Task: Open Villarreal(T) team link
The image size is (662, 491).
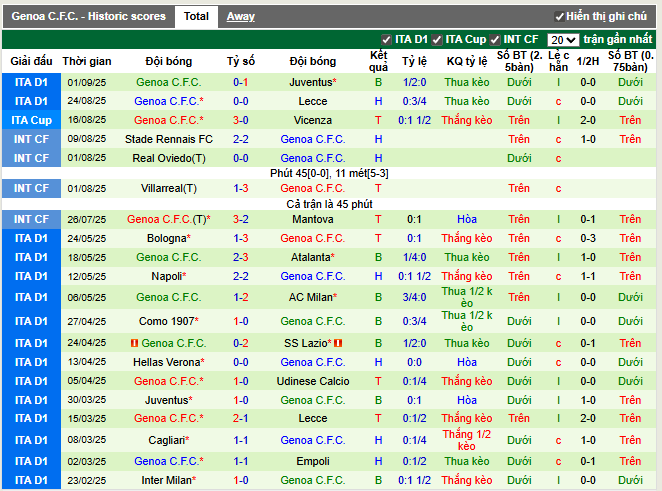Action: point(169,188)
